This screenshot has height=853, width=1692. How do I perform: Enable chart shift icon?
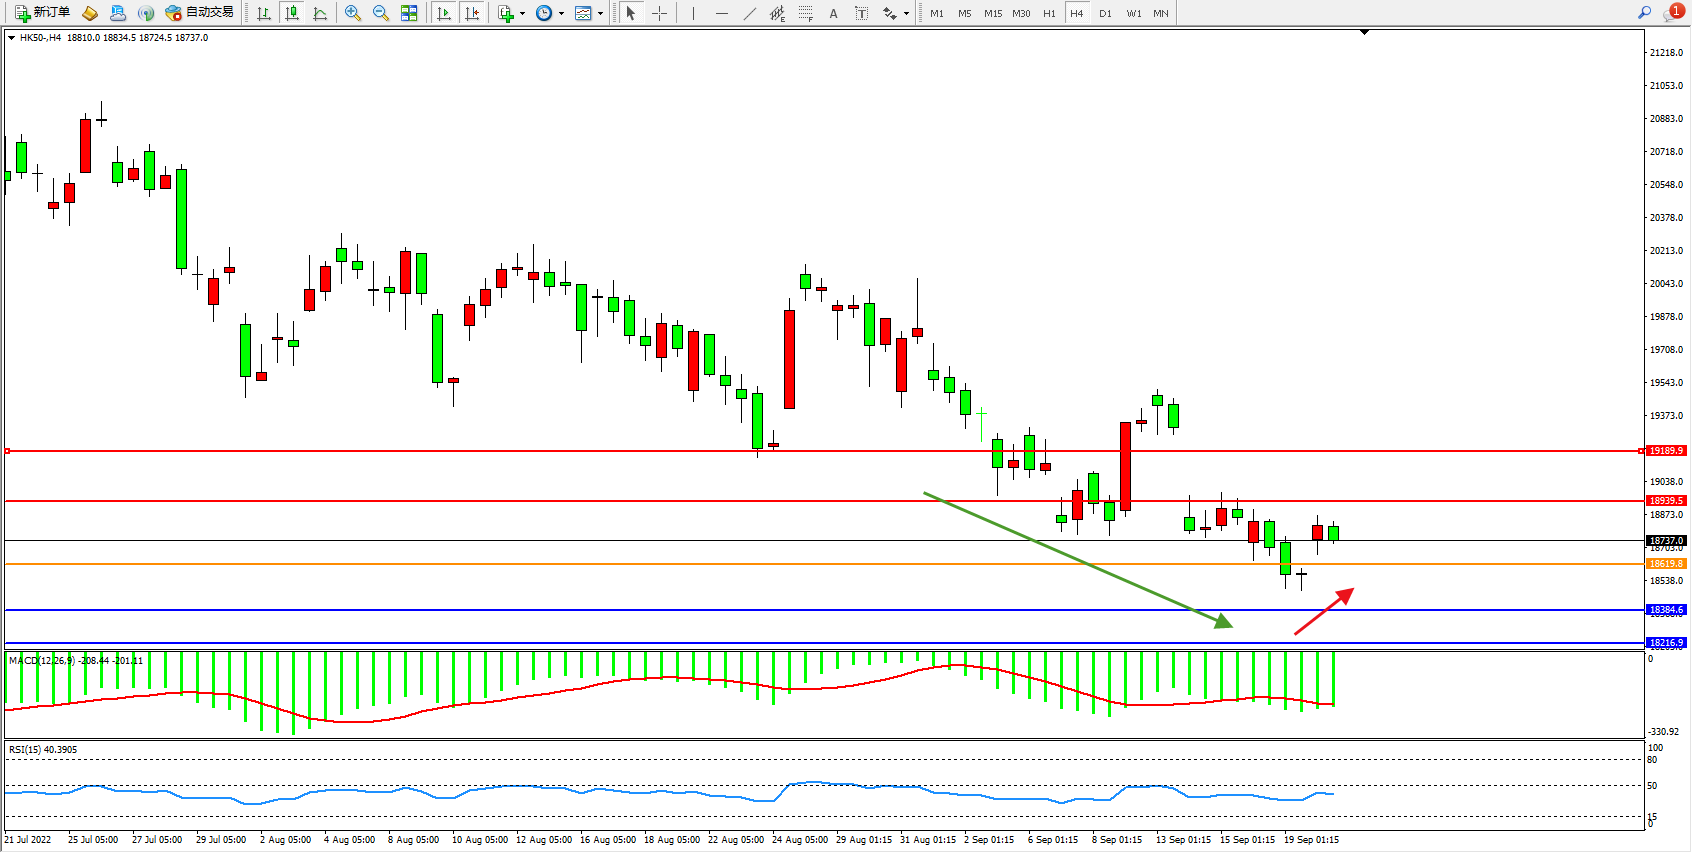(x=472, y=13)
